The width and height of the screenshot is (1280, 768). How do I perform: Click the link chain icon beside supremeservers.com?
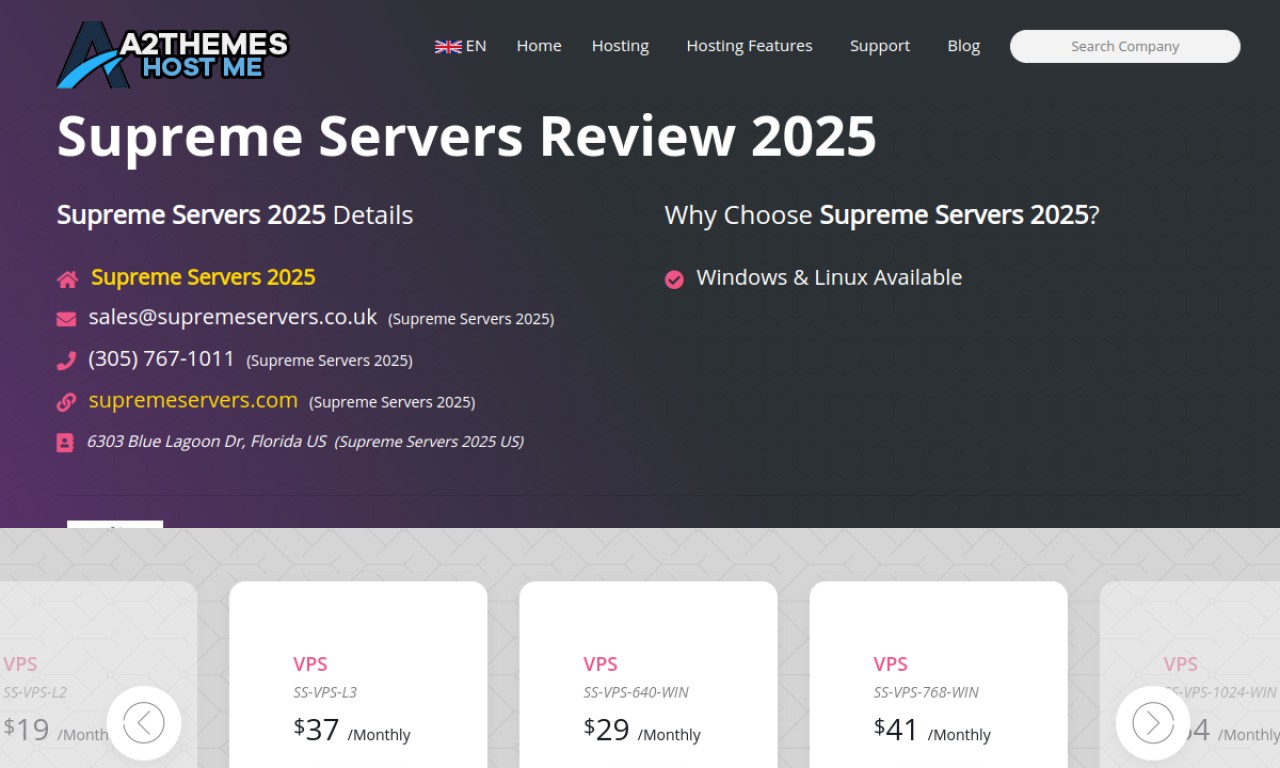point(66,402)
